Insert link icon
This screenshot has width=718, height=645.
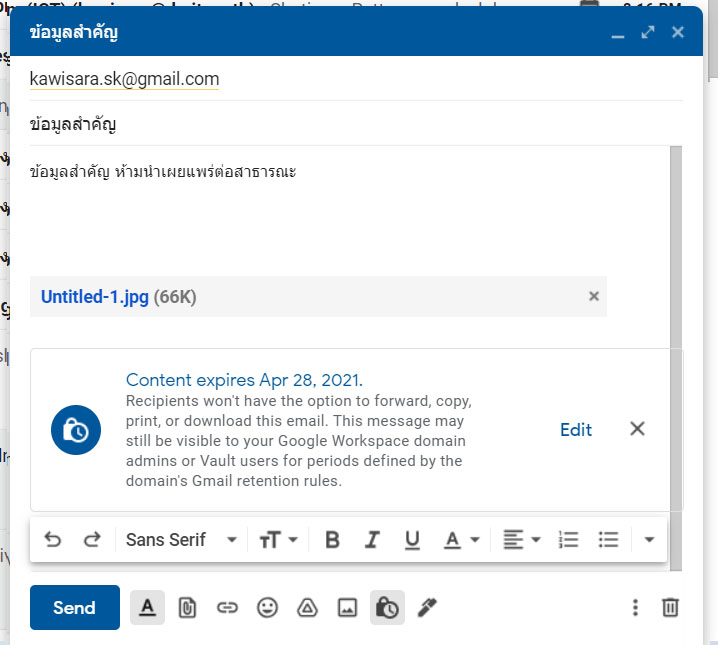click(x=227, y=608)
